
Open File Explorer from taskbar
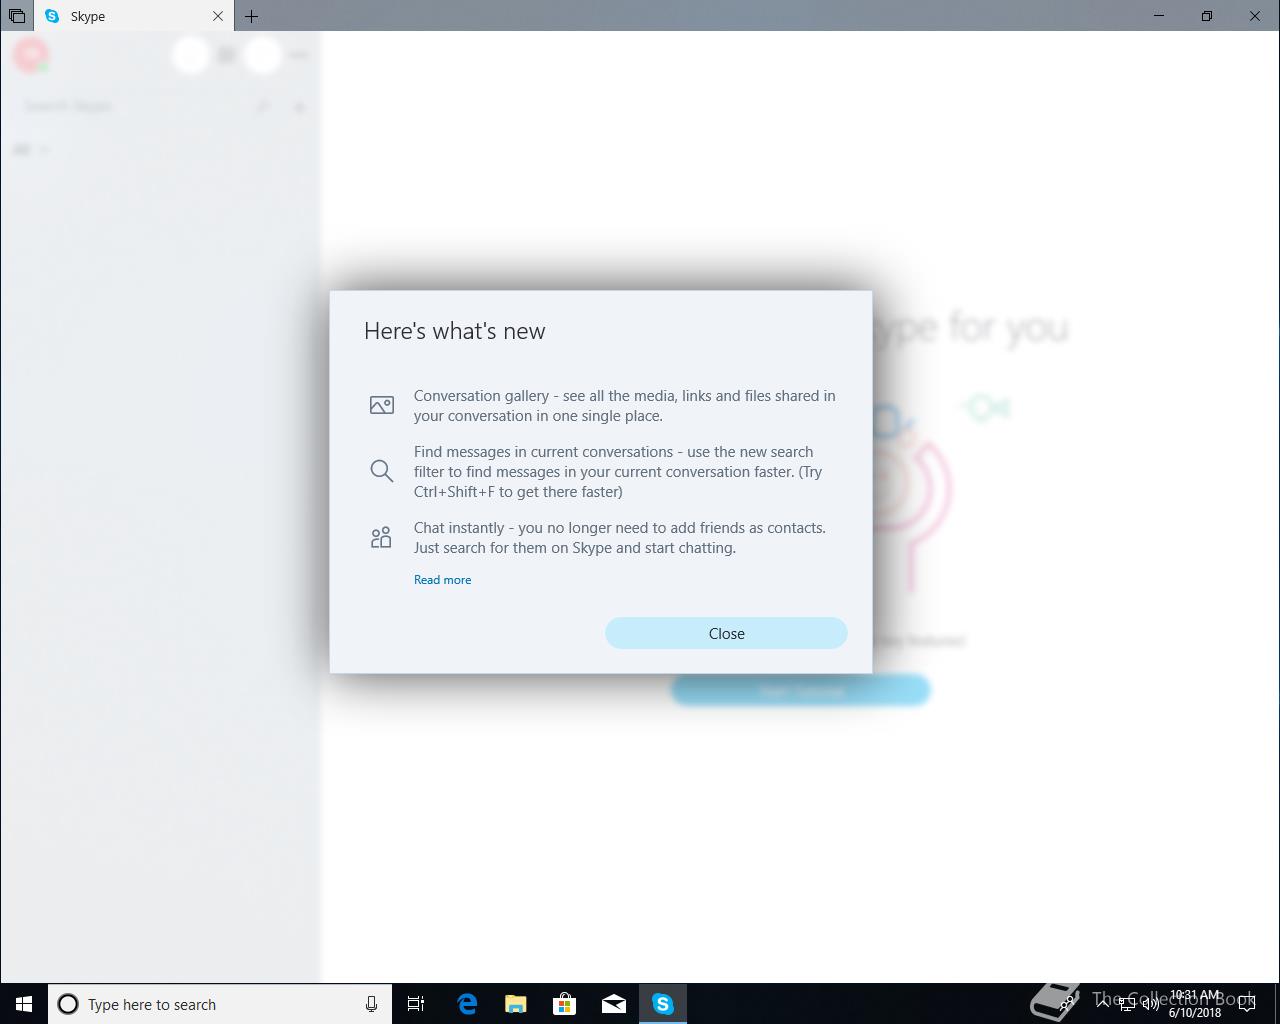(516, 1004)
